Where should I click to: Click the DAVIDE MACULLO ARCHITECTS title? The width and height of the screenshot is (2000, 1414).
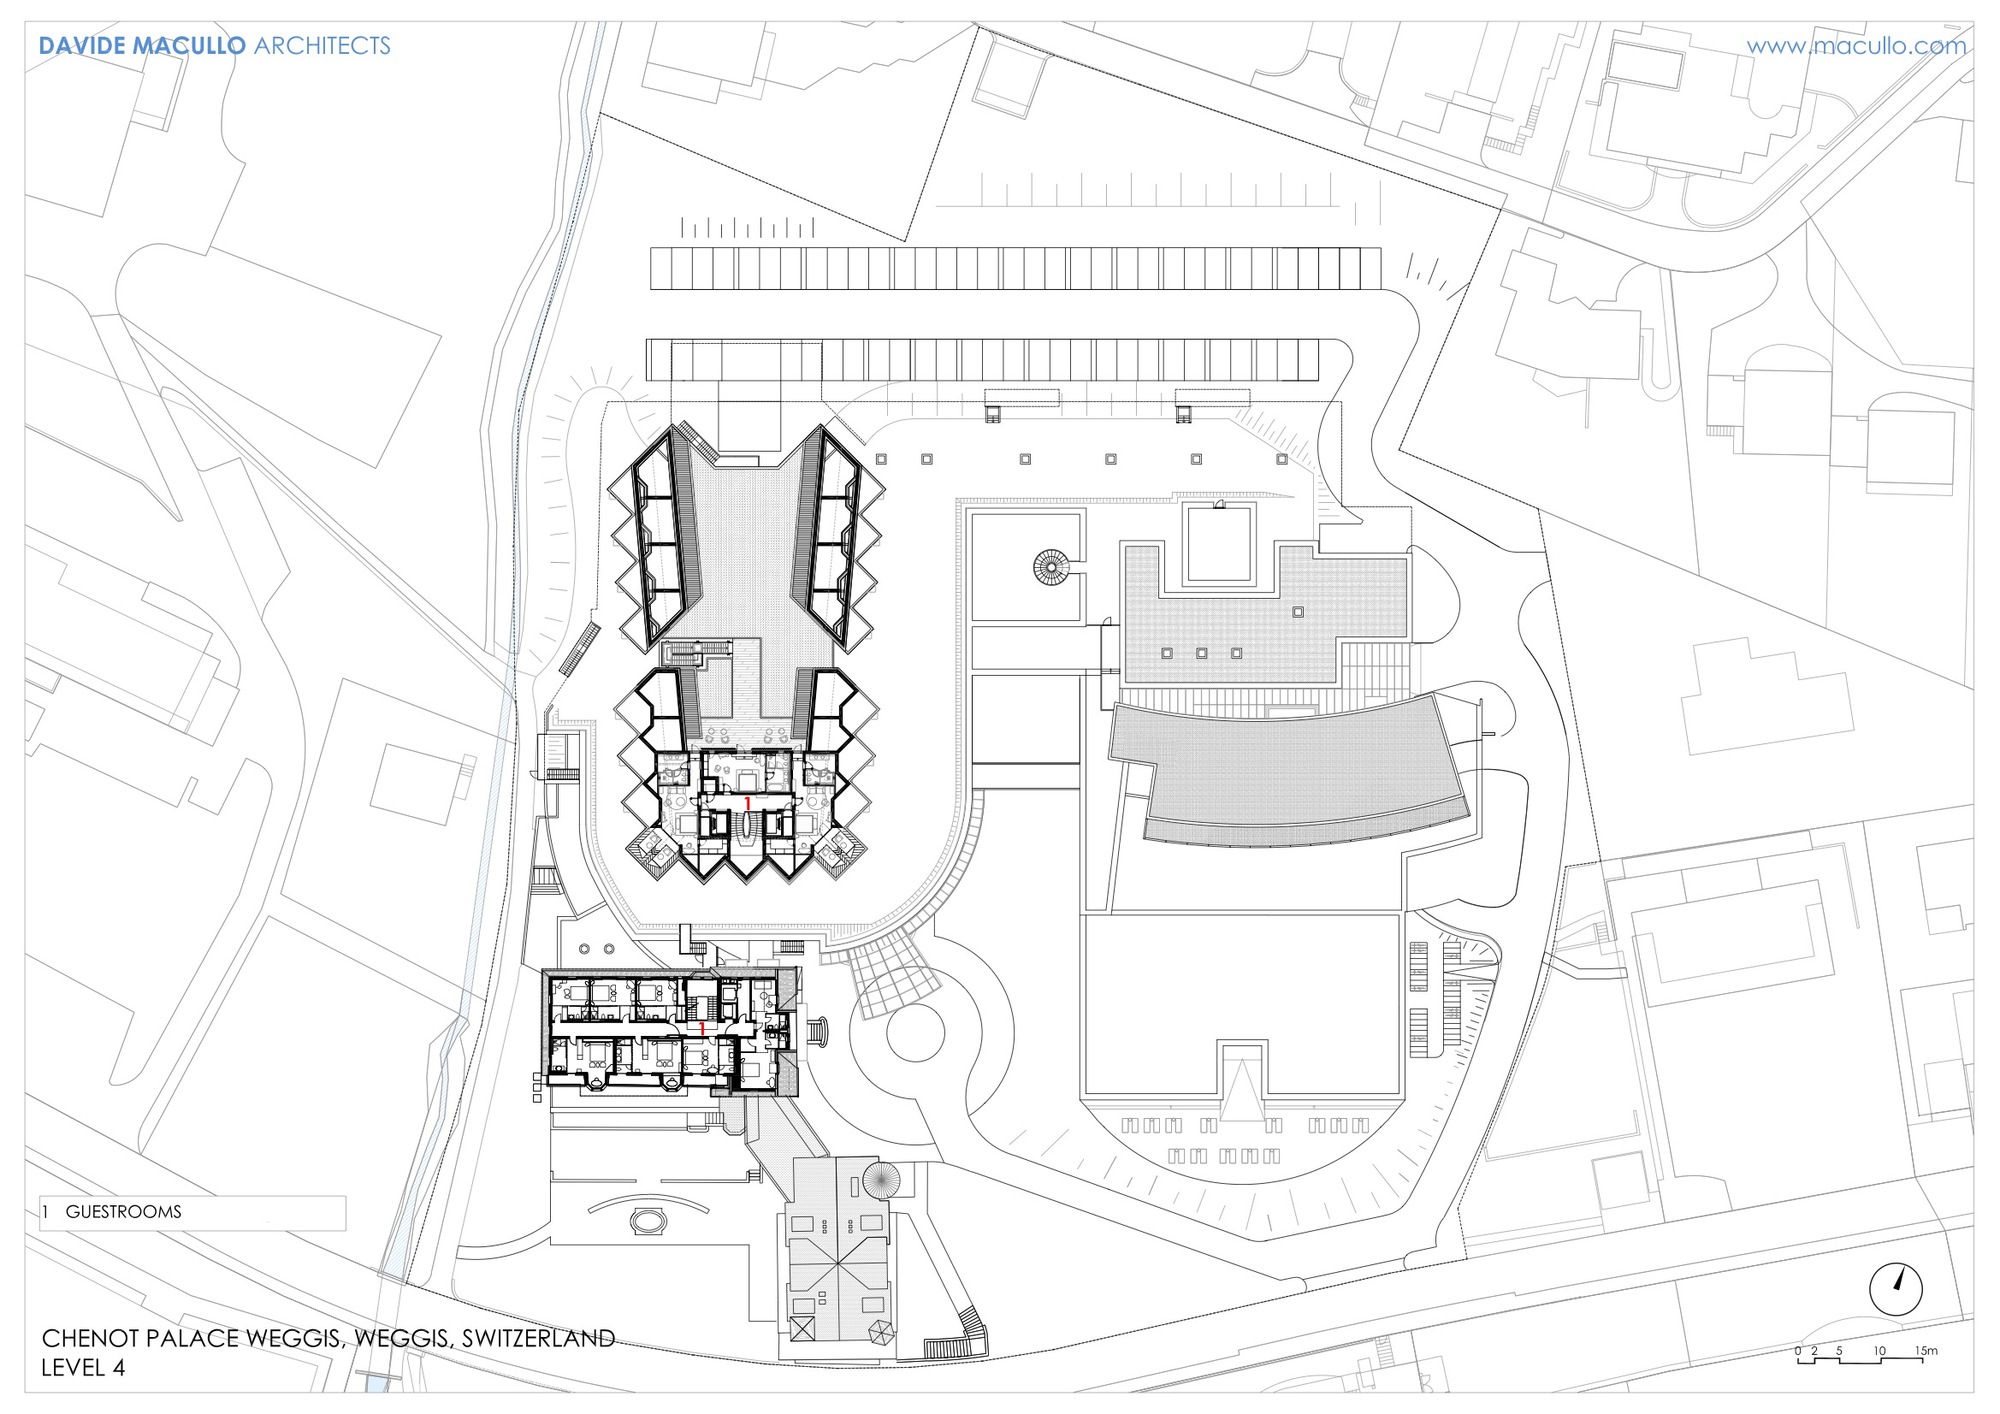[214, 45]
